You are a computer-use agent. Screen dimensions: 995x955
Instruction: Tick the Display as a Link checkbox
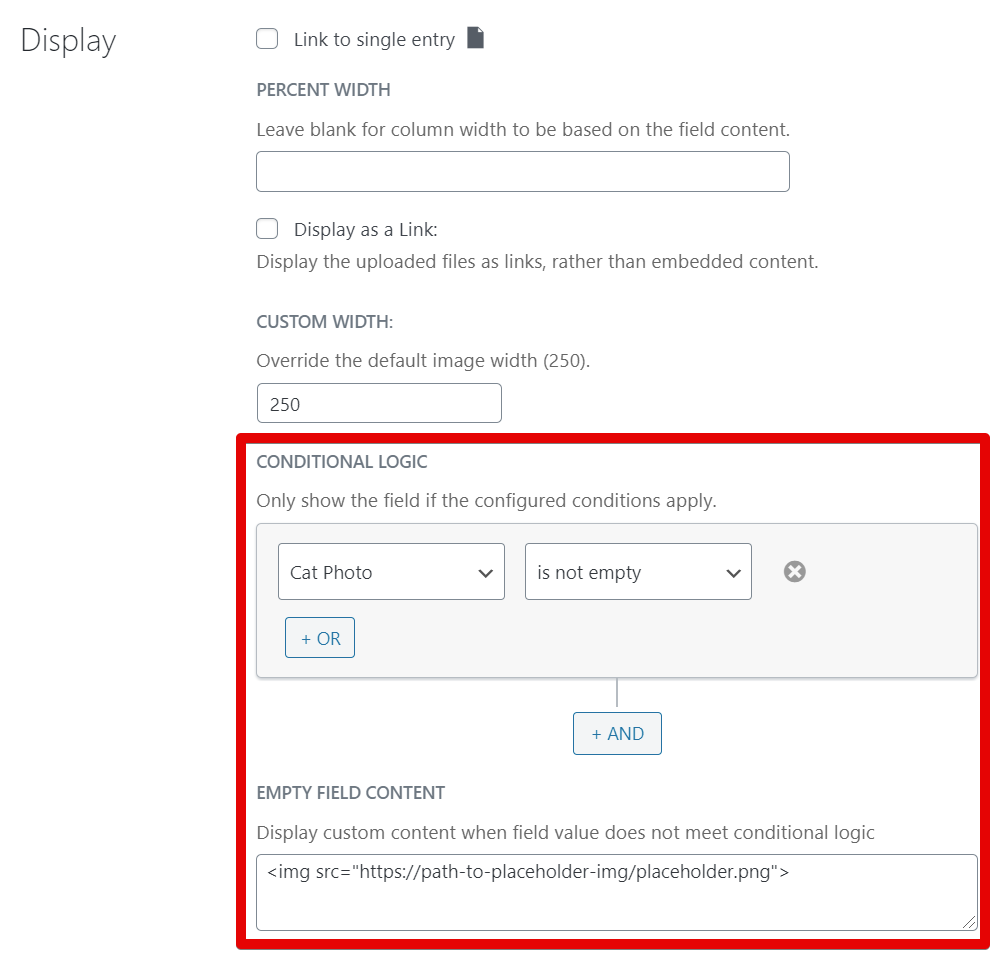tap(267, 229)
